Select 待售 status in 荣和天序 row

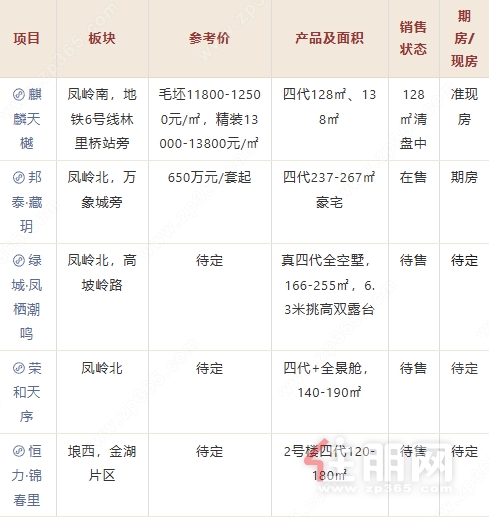click(413, 368)
